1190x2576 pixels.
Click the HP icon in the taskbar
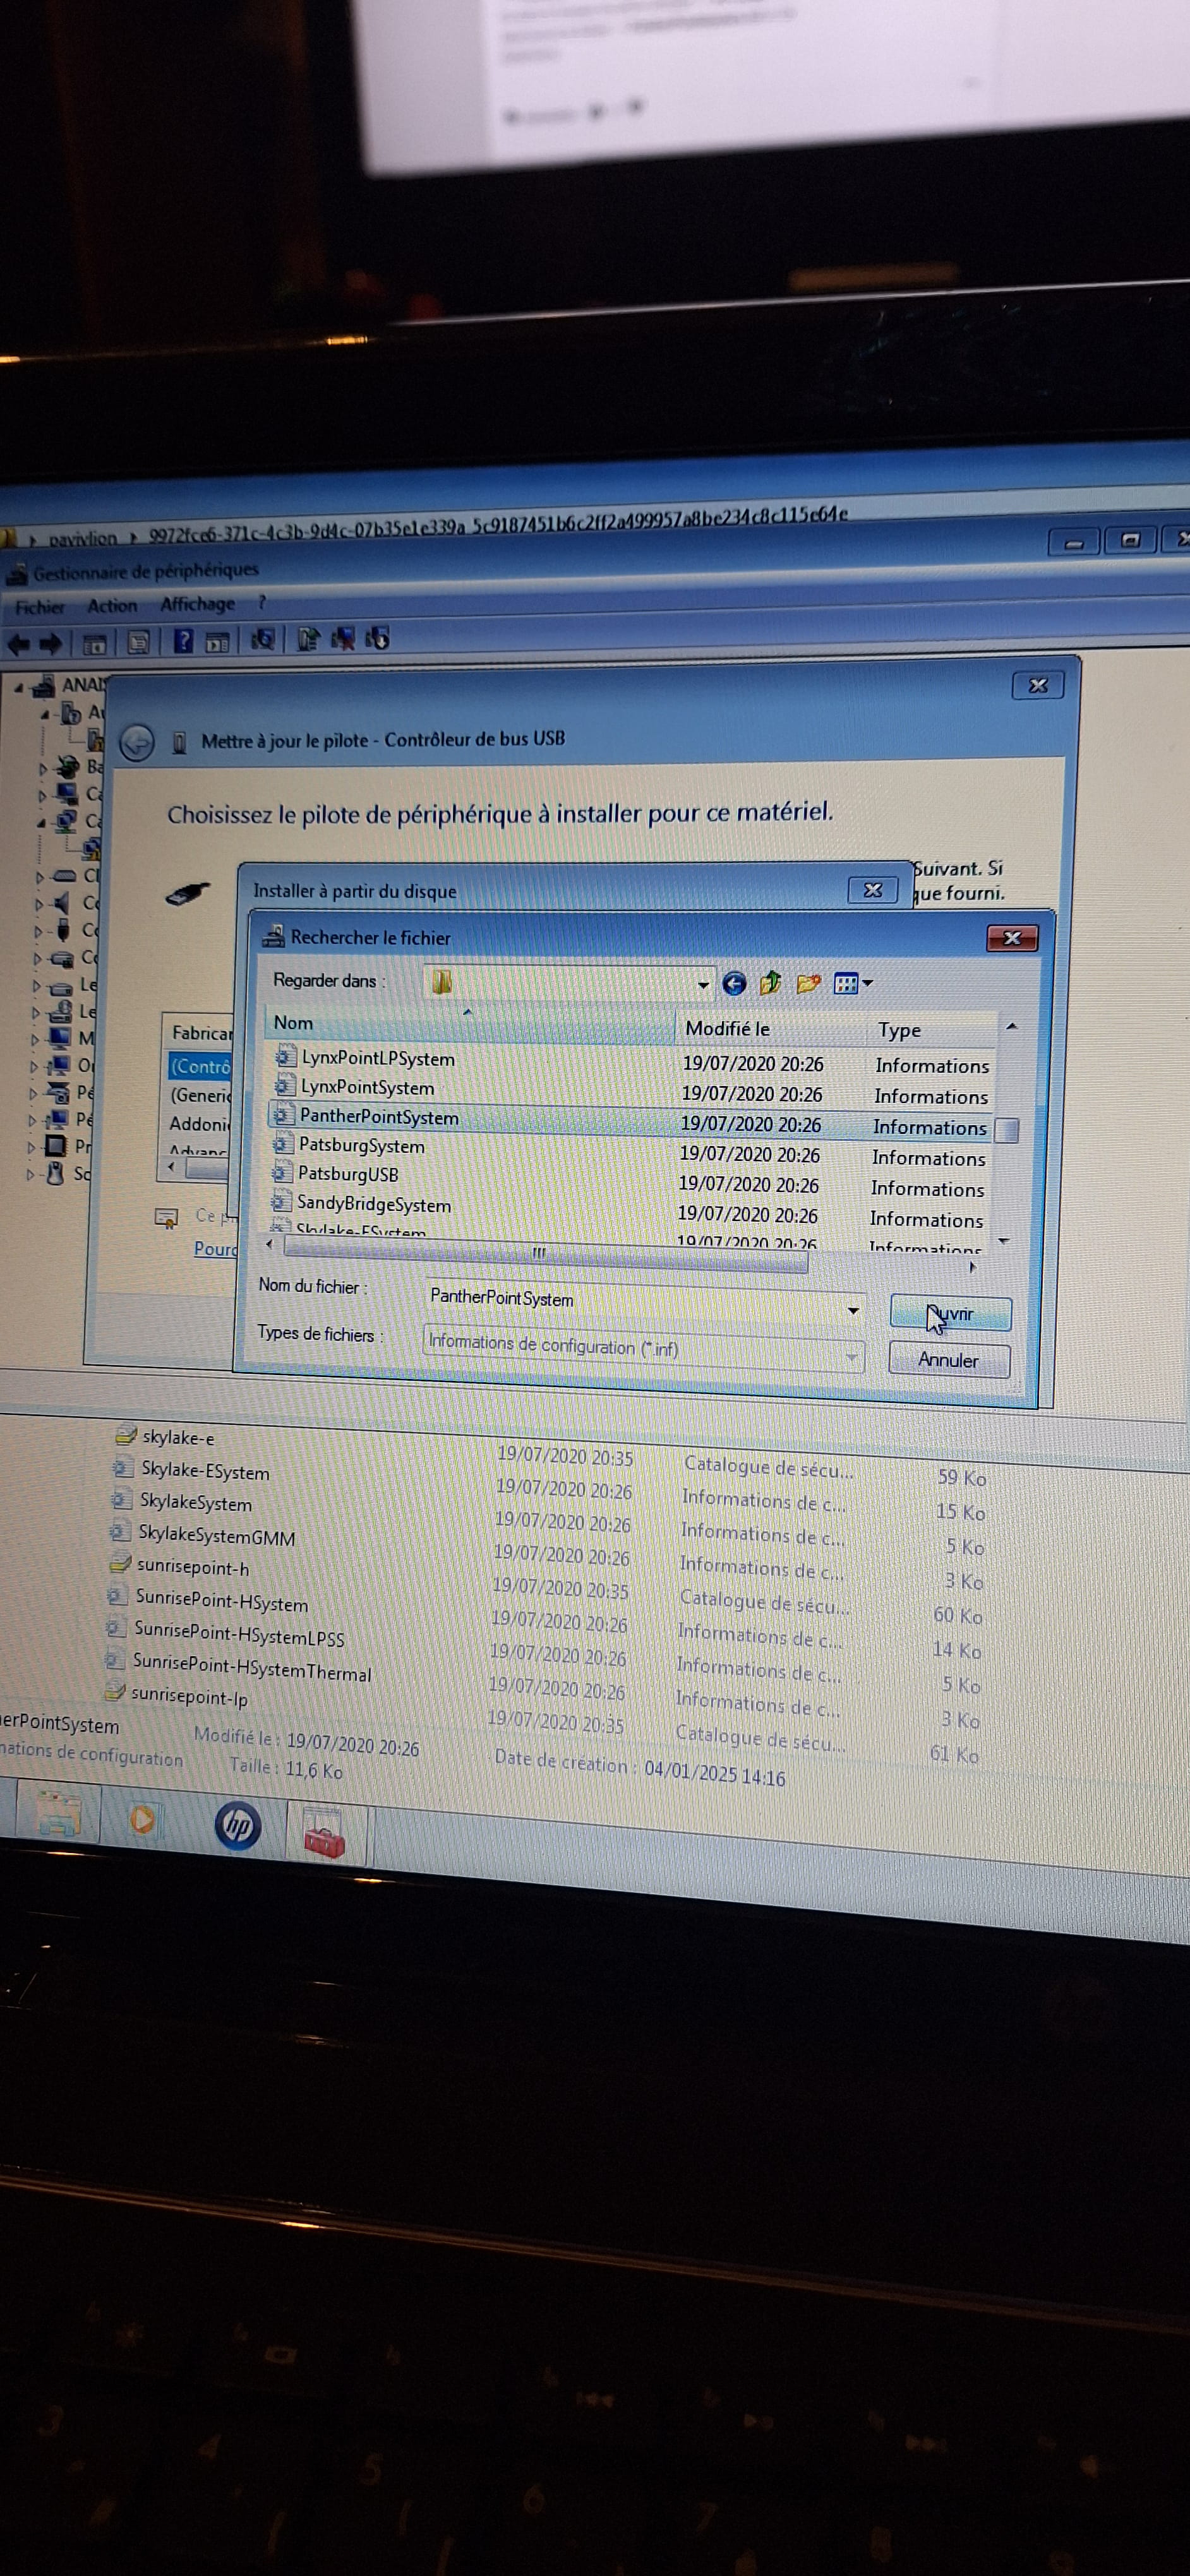[238, 1826]
